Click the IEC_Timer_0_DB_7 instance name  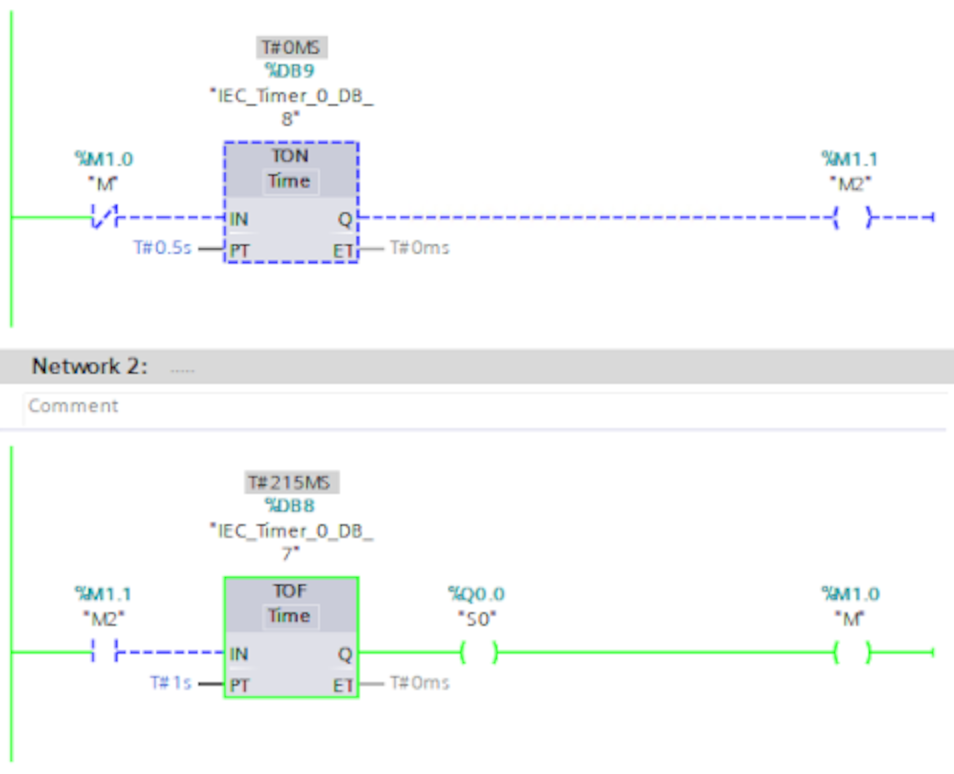pos(290,540)
